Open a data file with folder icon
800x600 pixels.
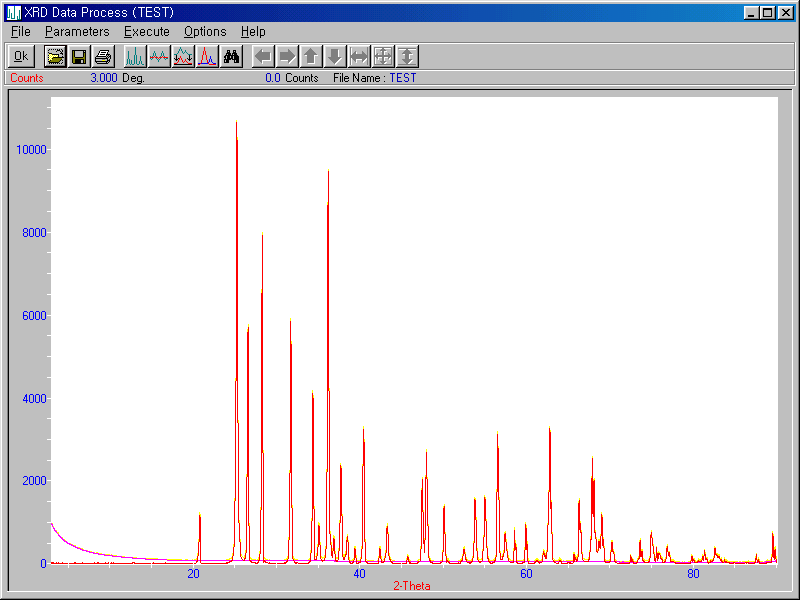pos(55,56)
